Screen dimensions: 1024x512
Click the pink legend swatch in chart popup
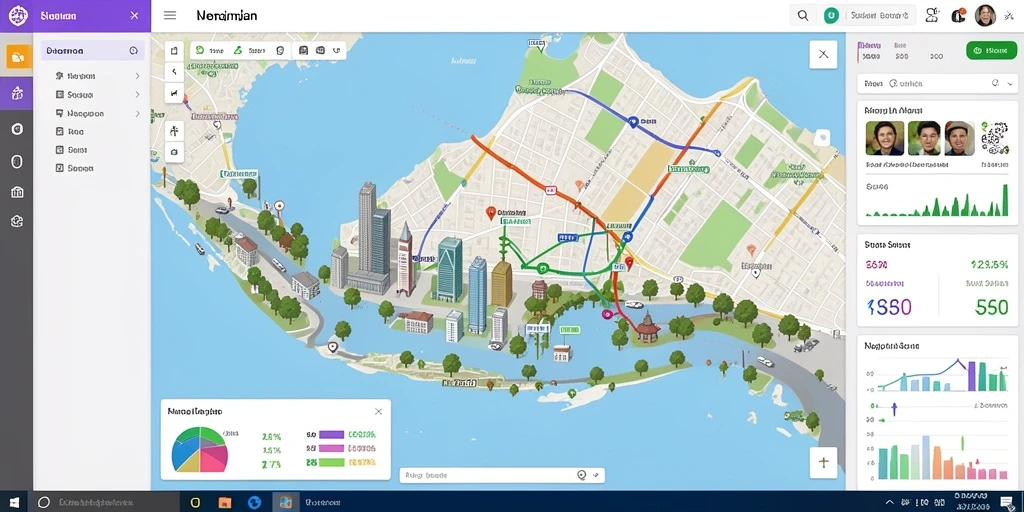coord(331,449)
